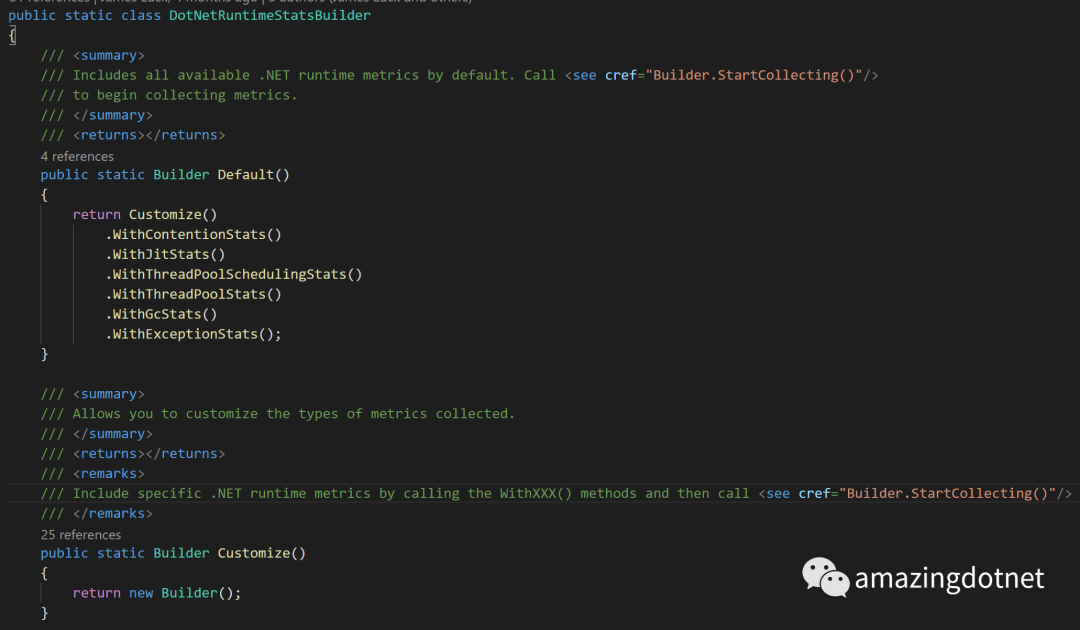Click the WithExceptionStats() method call
This screenshot has width=1080, height=630.
194,334
